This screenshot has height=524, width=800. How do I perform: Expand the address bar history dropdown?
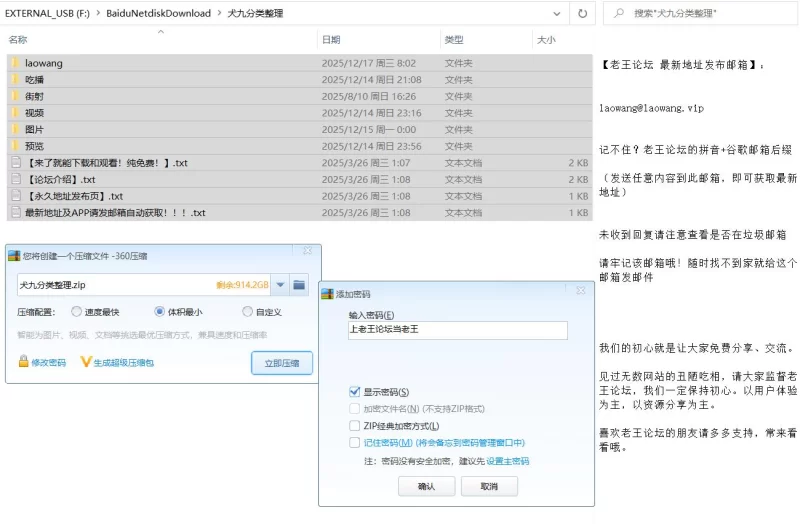point(556,14)
